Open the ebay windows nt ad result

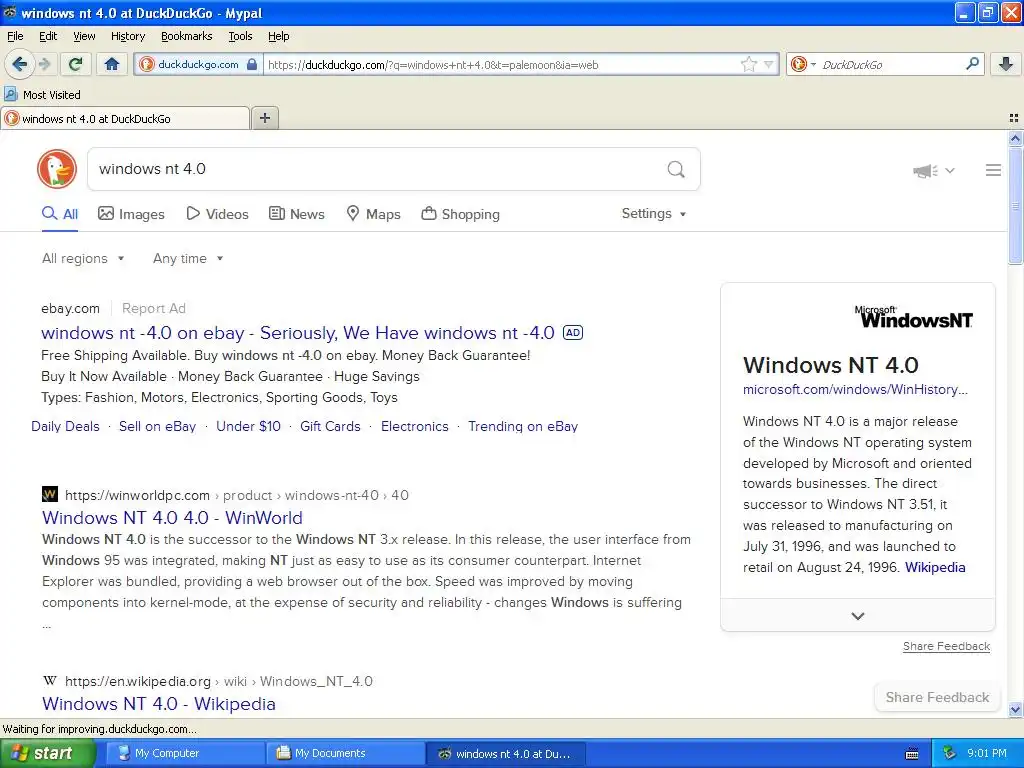pos(298,333)
